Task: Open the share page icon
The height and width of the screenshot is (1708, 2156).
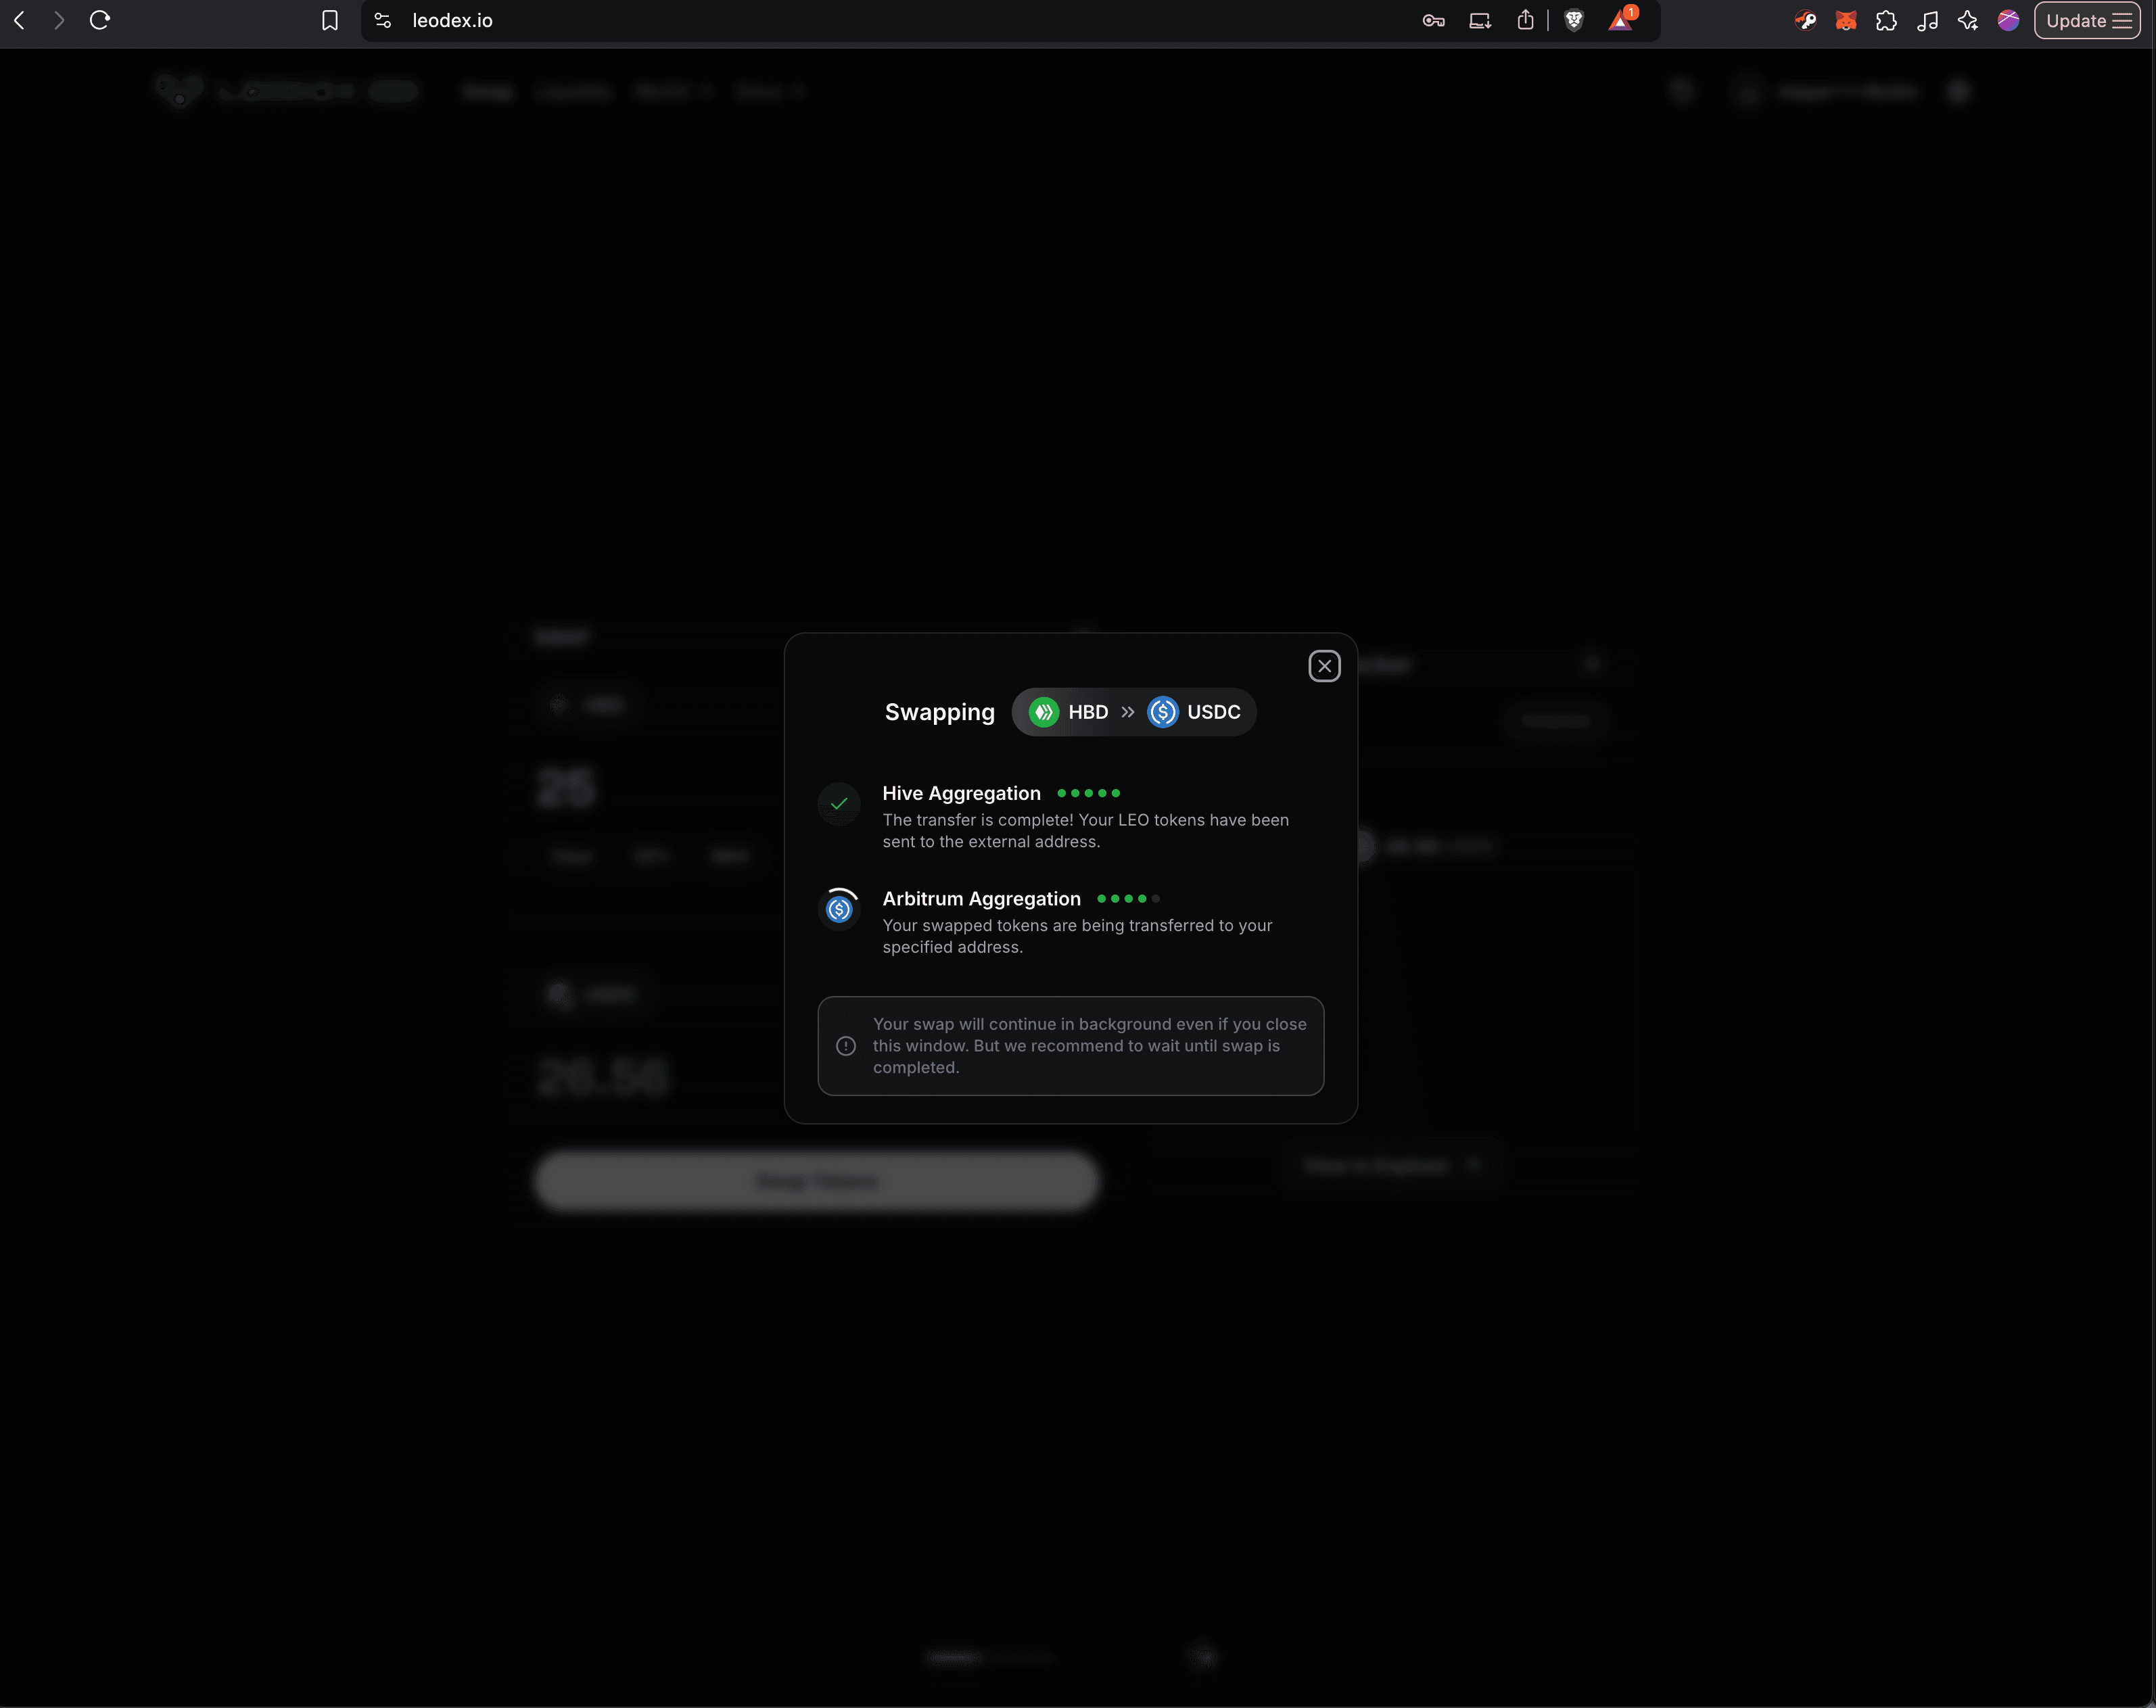Action: pyautogui.click(x=1525, y=20)
